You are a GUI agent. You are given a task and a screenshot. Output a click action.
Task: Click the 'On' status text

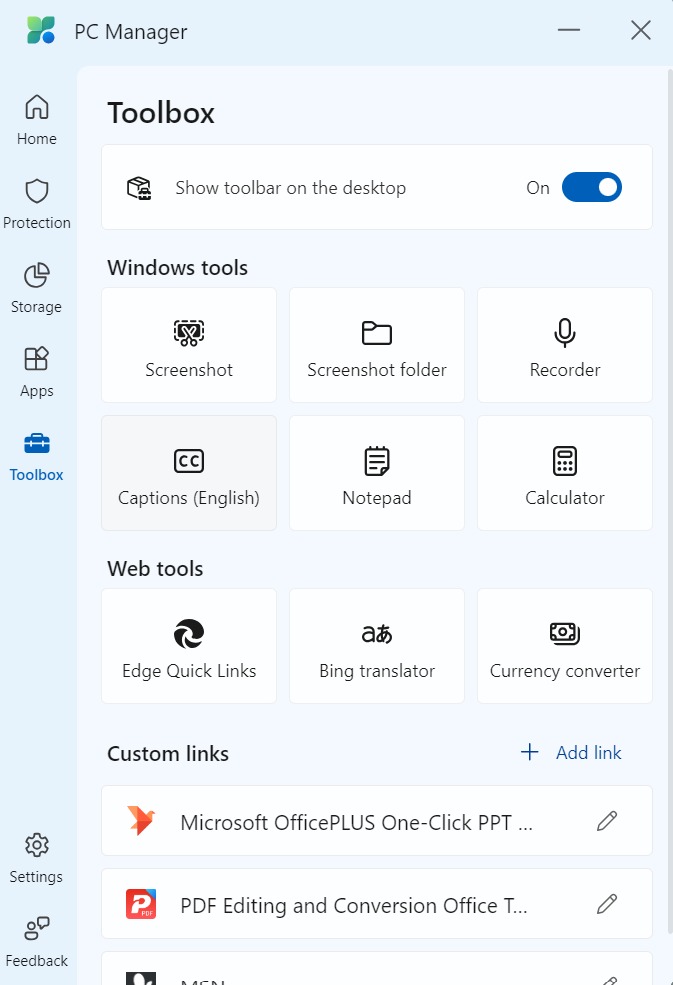point(538,188)
